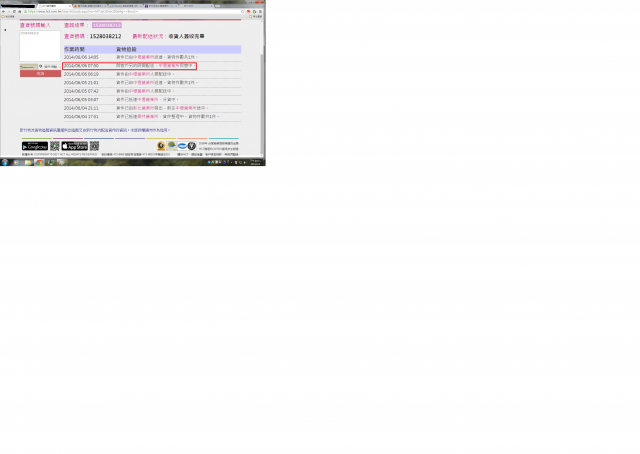The image size is (640, 454).
Task: Click the timestamp 2014/06/04 21:11
Action: point(81,108)
